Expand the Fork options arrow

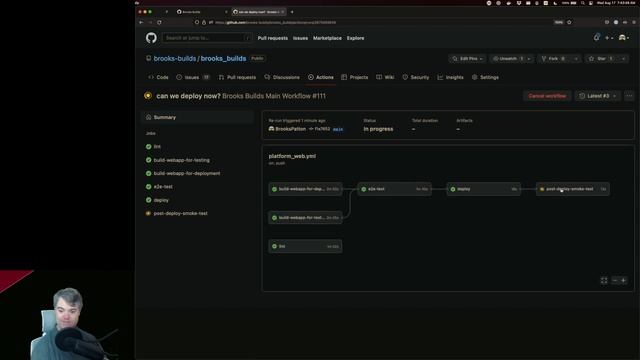click(576, 59)
